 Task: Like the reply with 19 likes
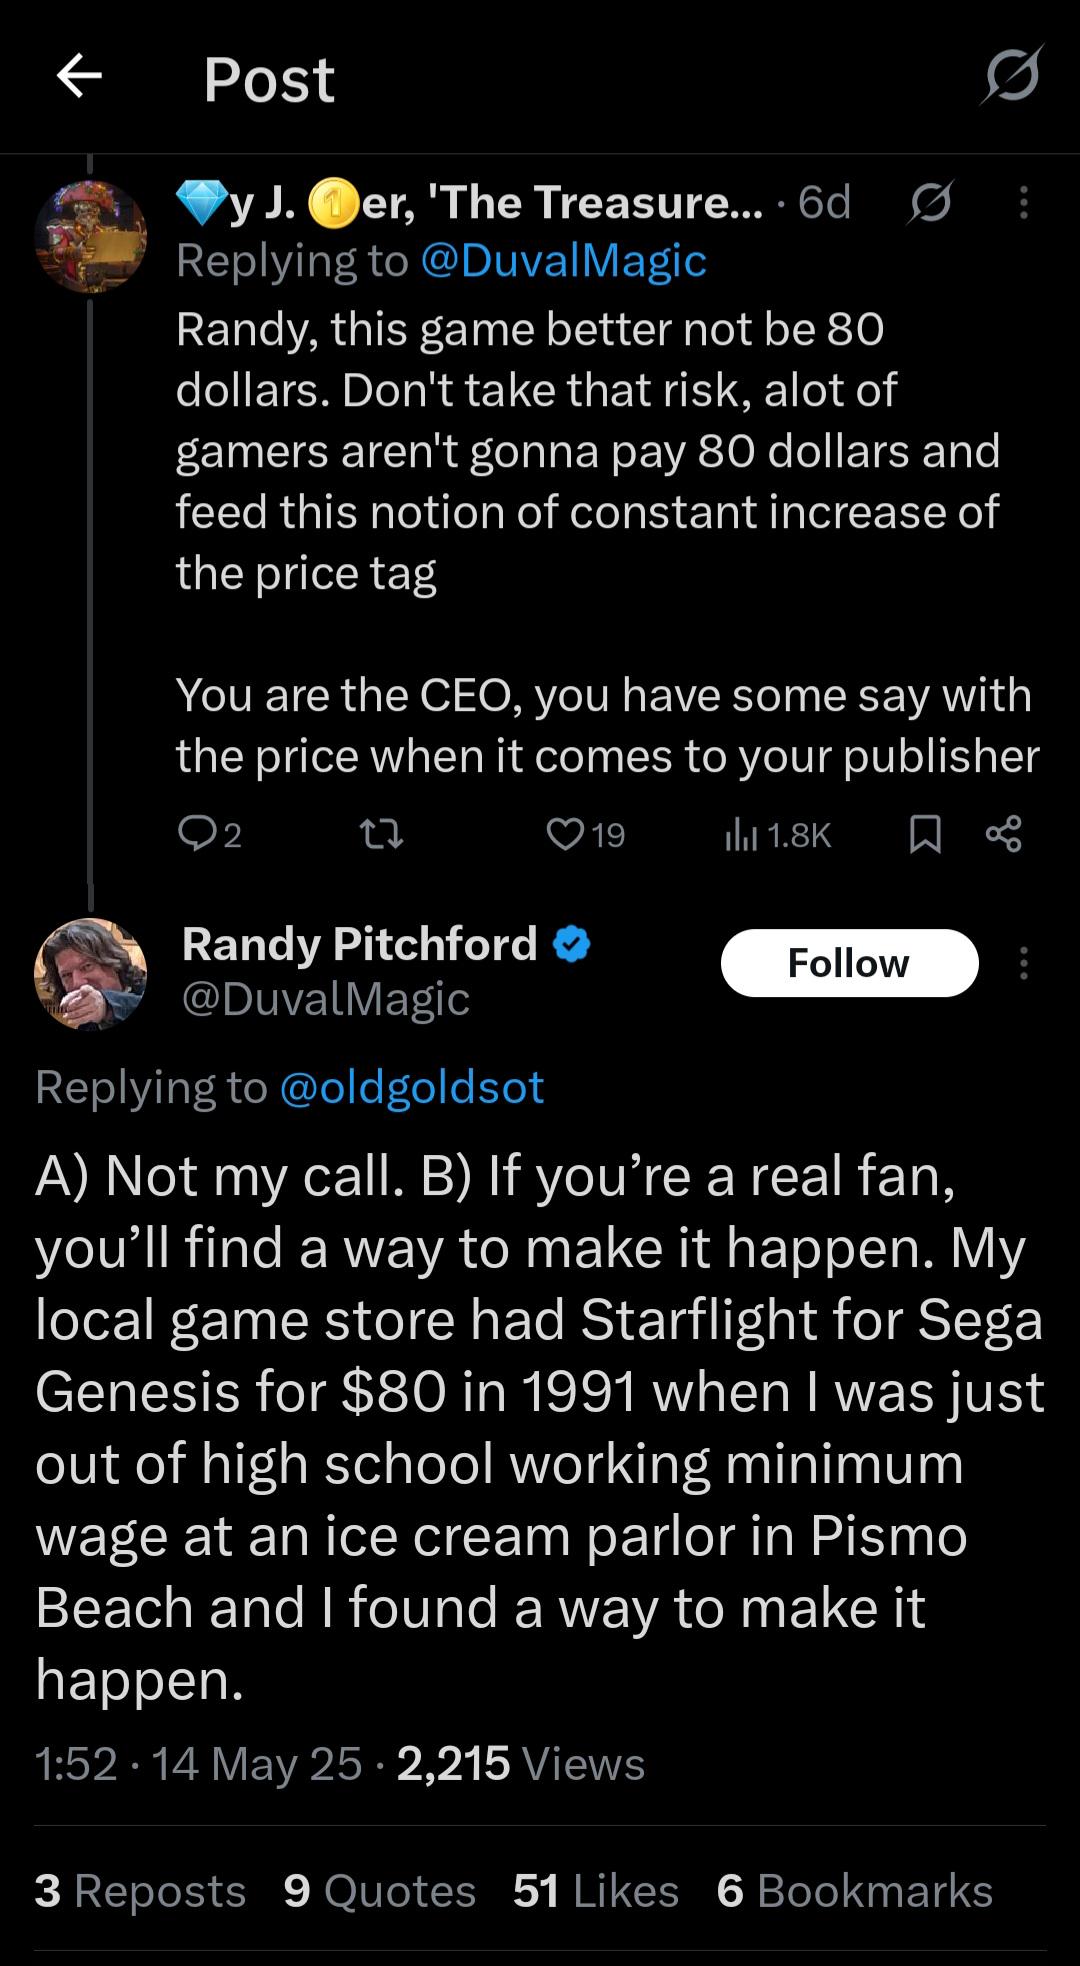pos(566,833)
